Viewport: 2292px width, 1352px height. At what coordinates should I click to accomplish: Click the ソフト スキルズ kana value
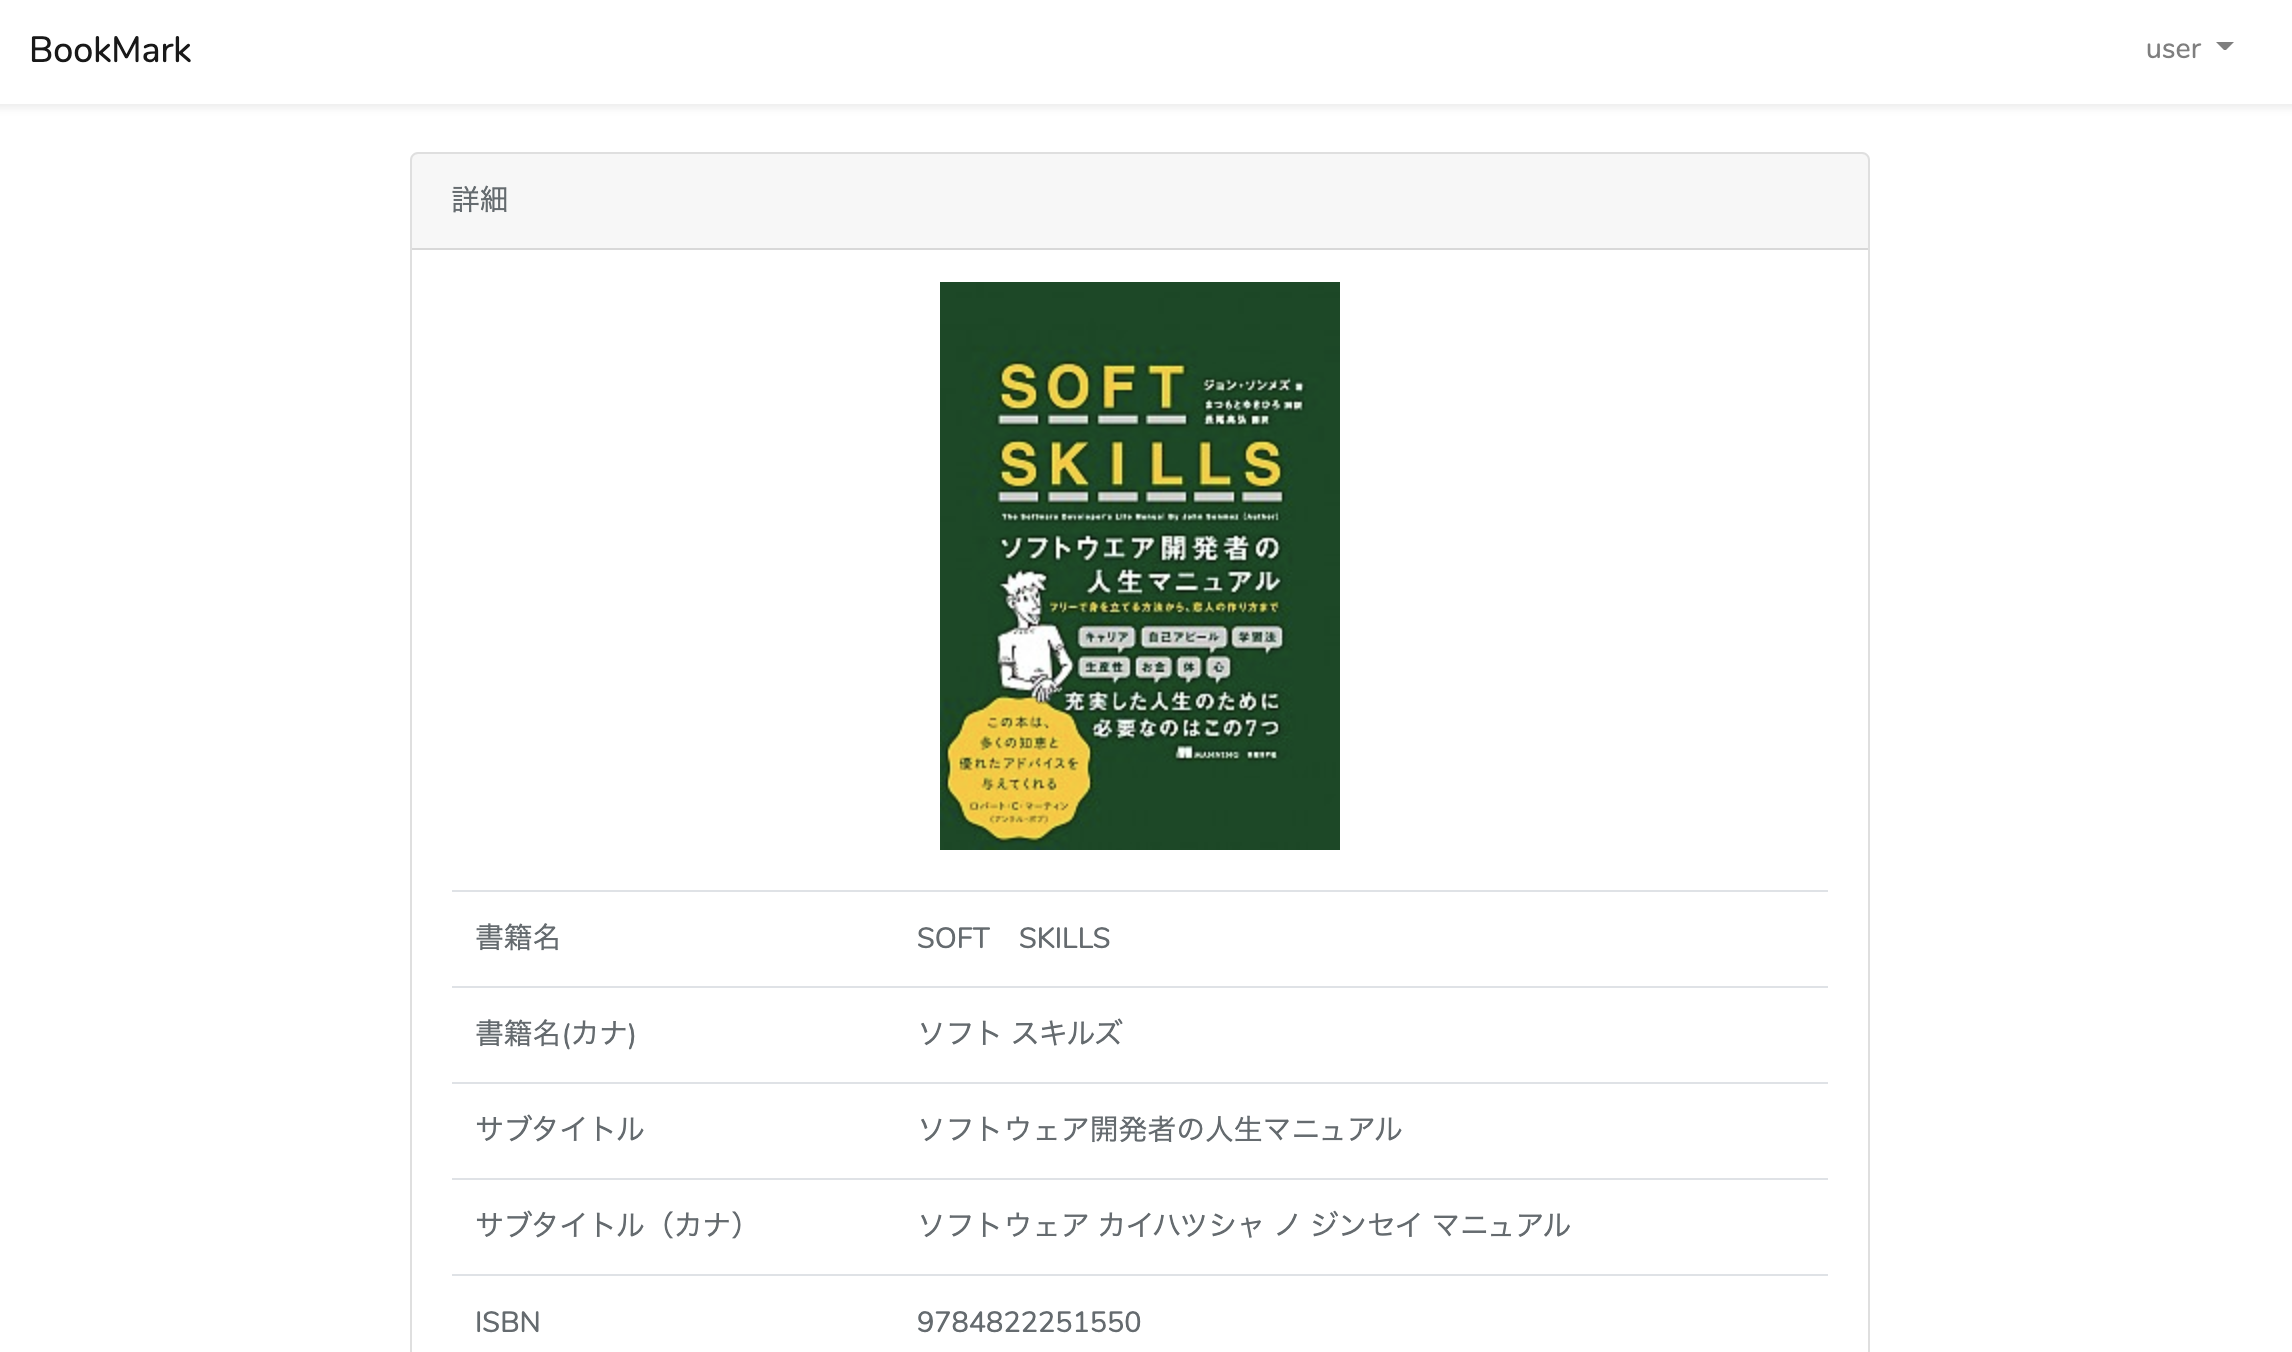pos(1019,1033)
